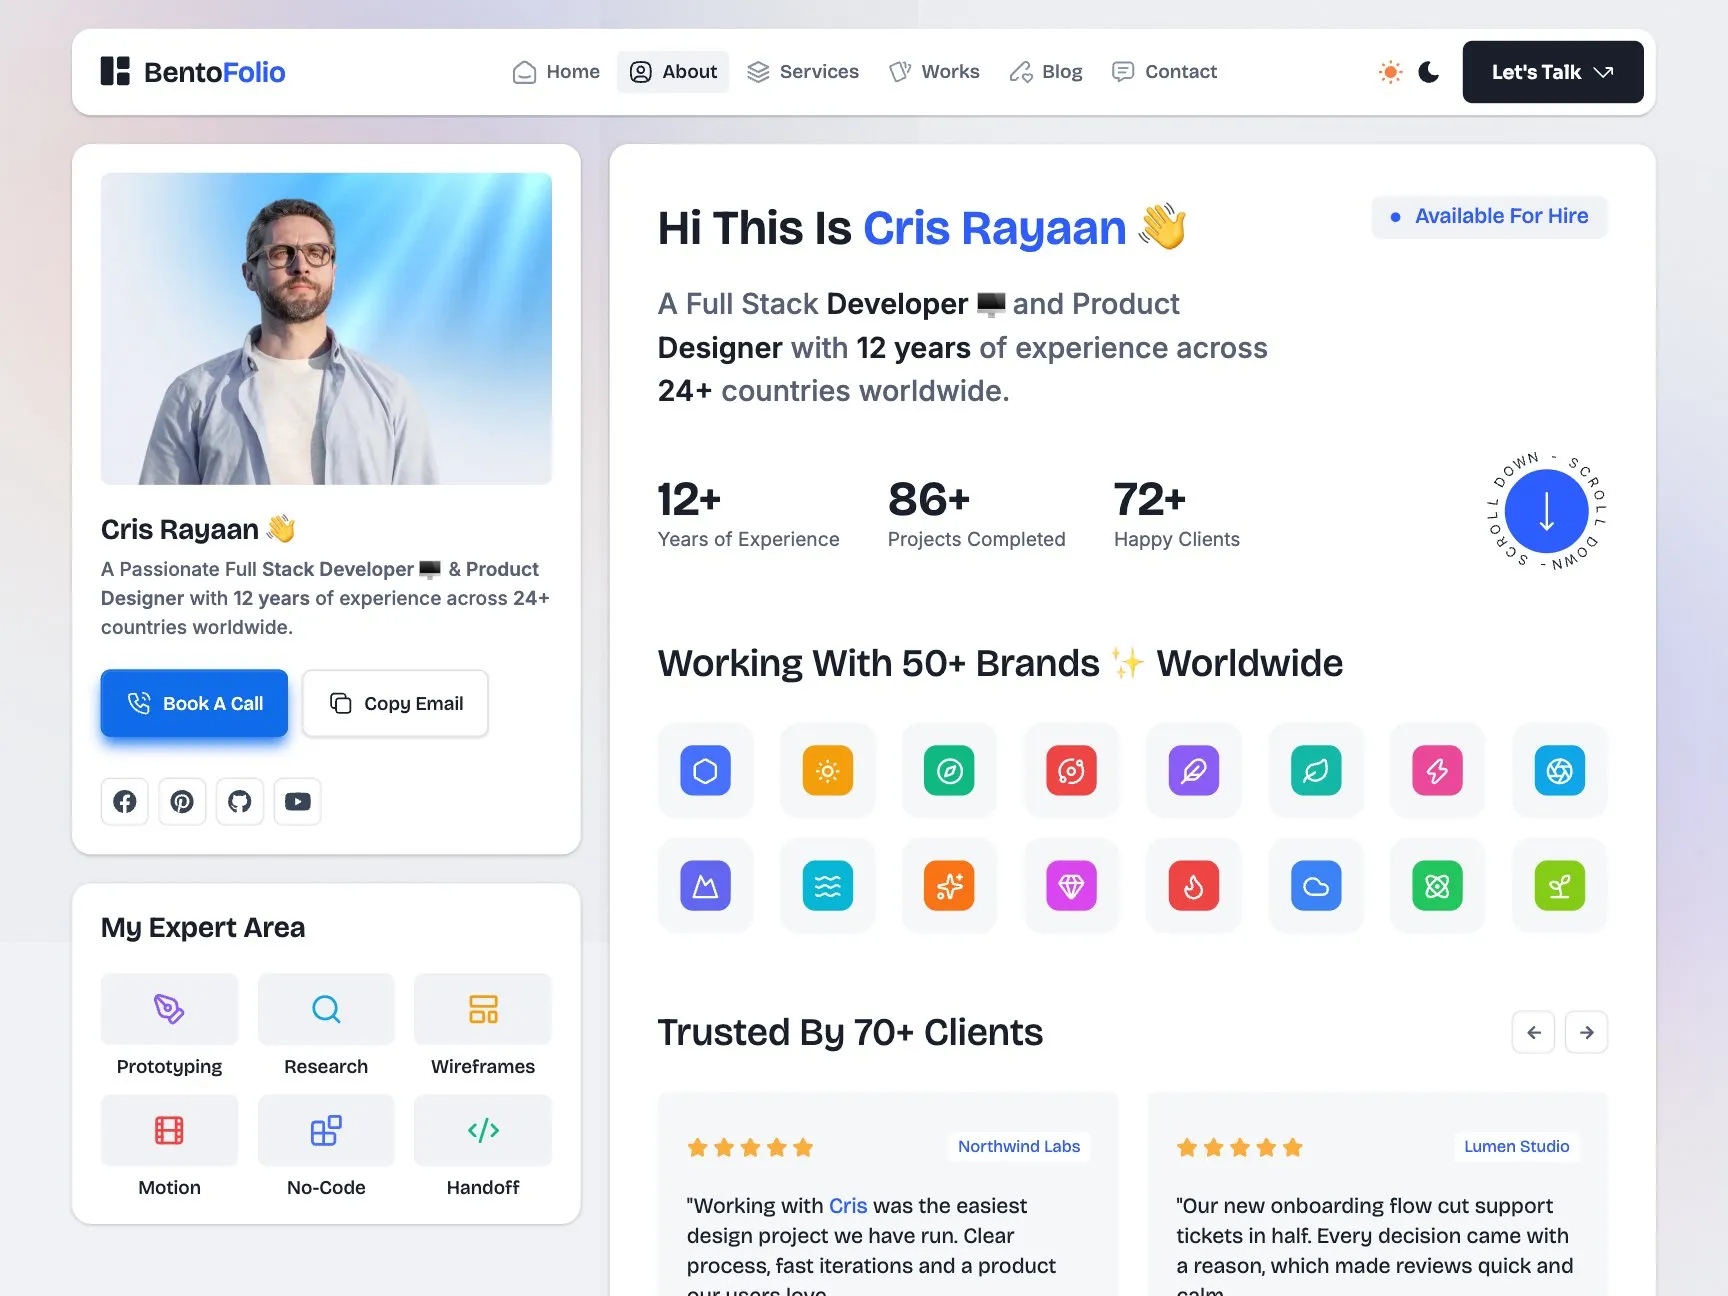Click the orange sparkles brand icon
This screenshot has width=1728, height=1296.
(x=950, y=886)
